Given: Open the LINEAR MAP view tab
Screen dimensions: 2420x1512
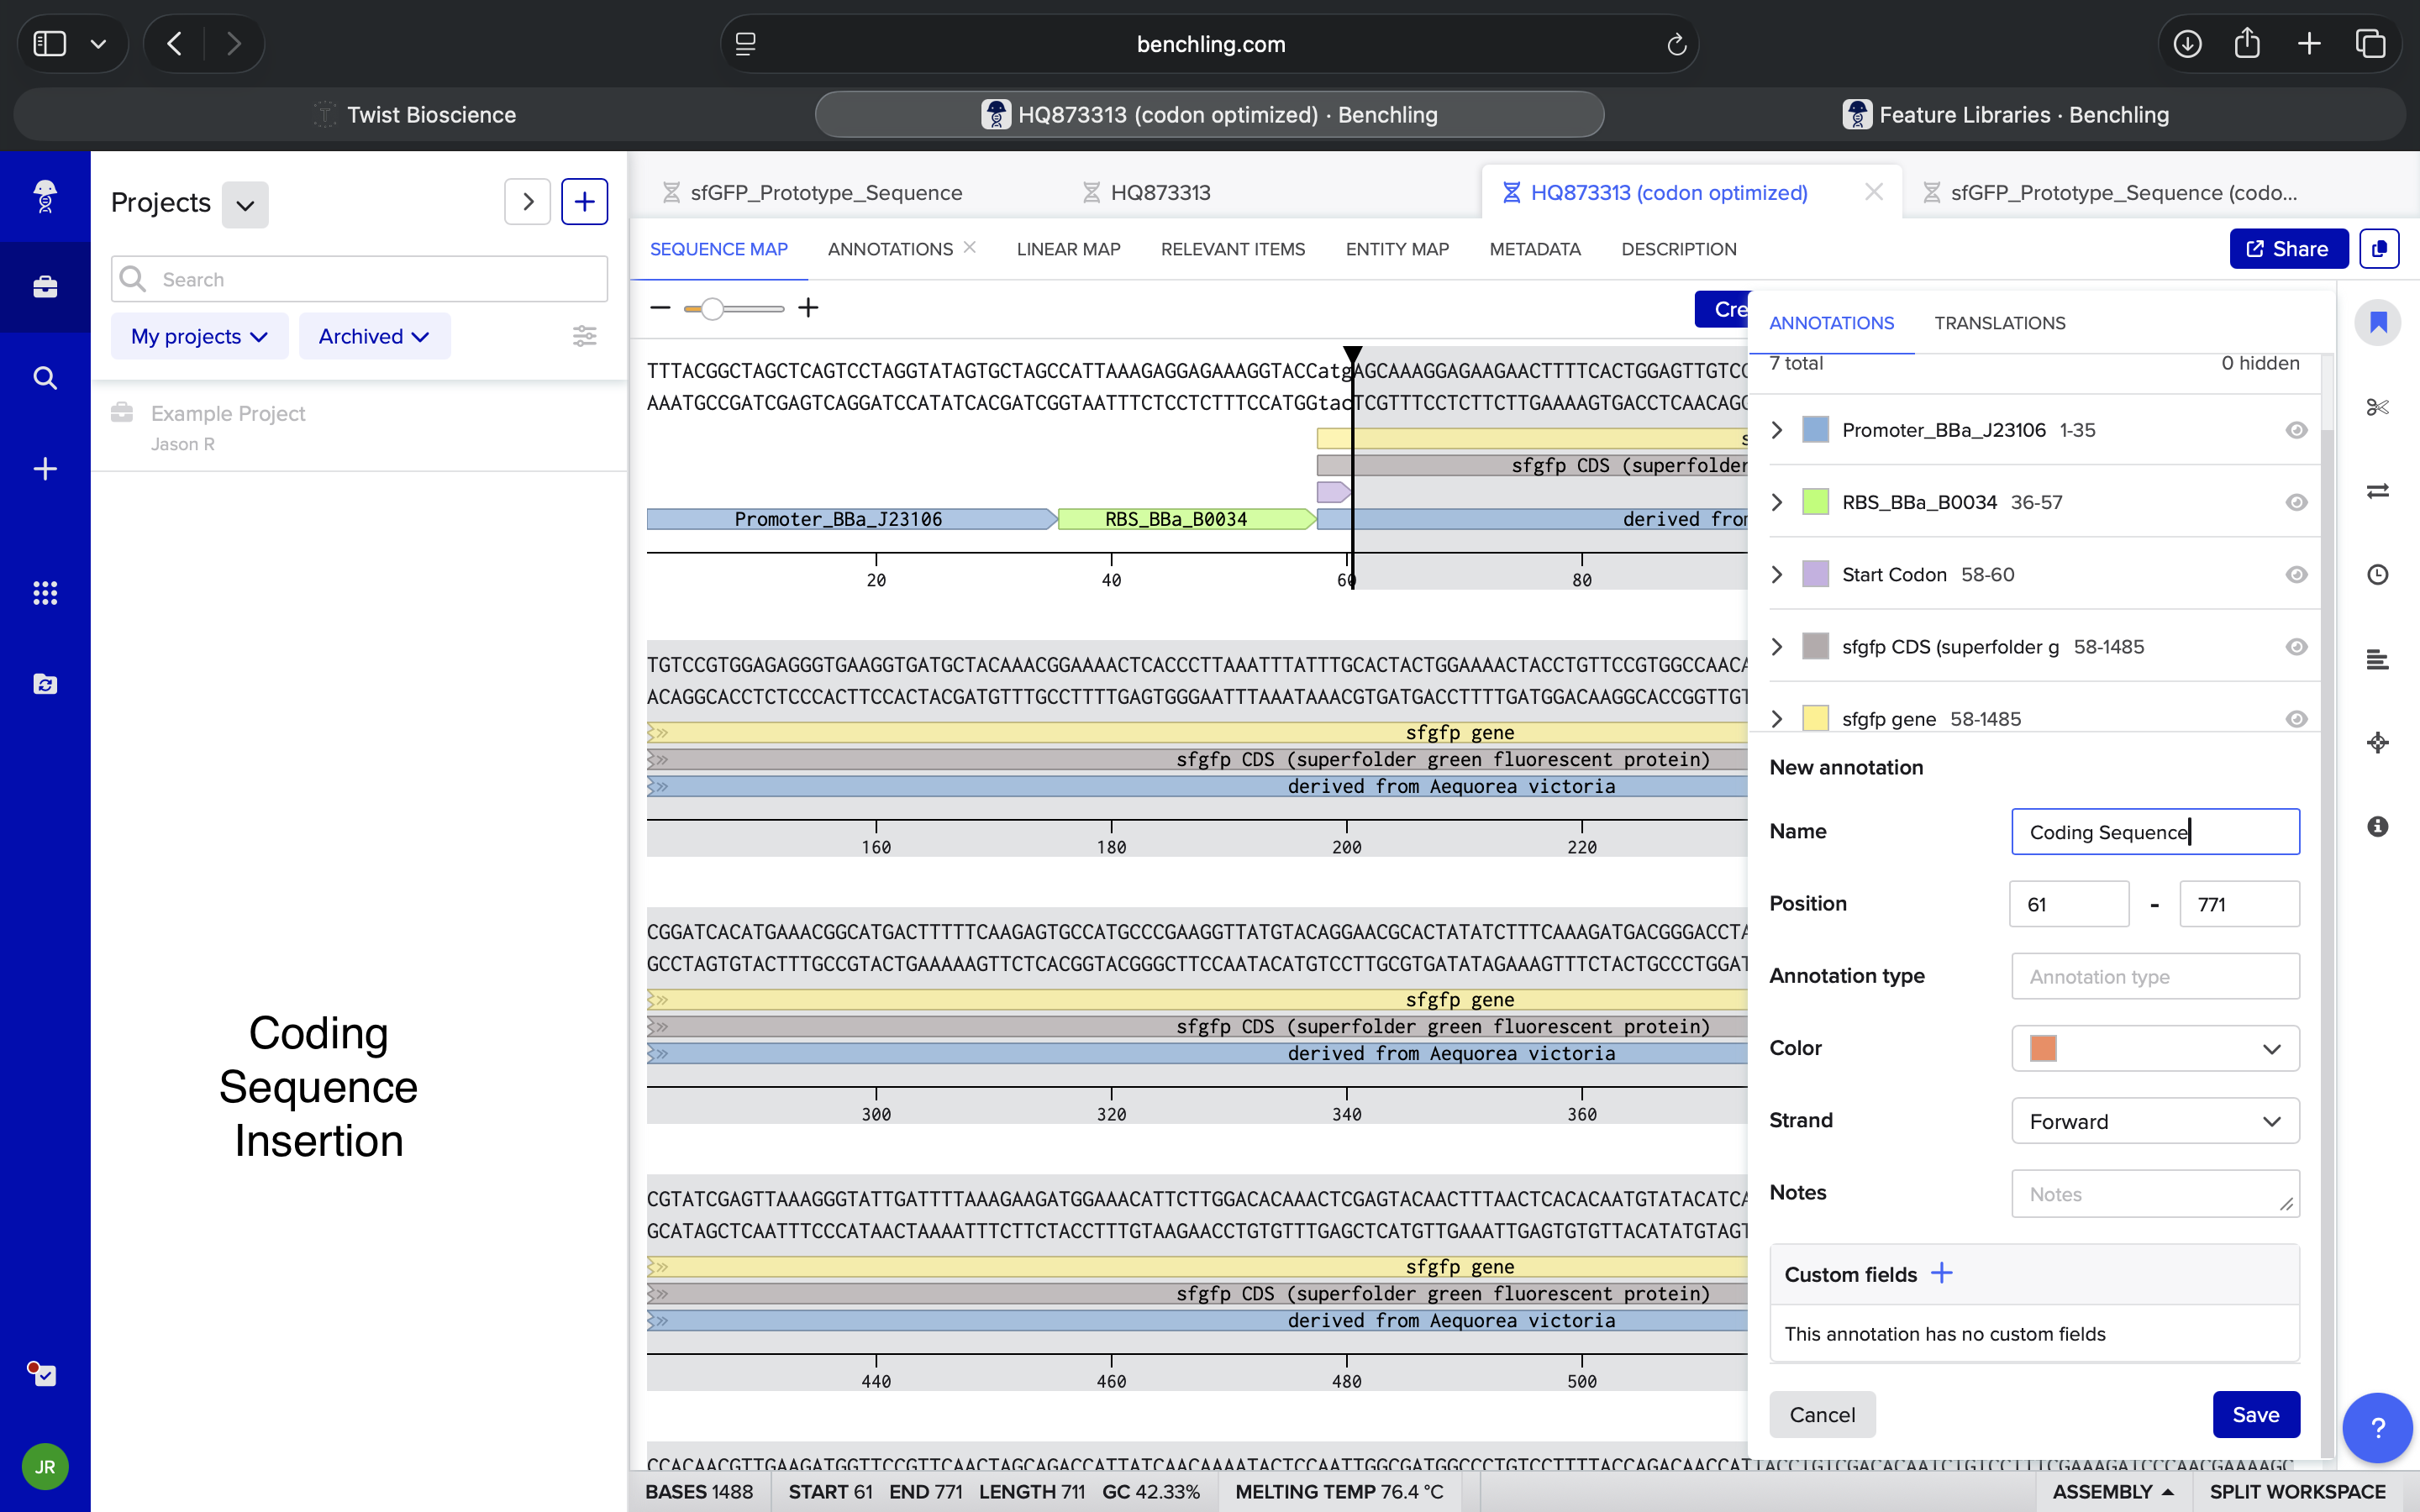Looking at the screenshot, I should pyautogui.click(x=1068, y=249).
